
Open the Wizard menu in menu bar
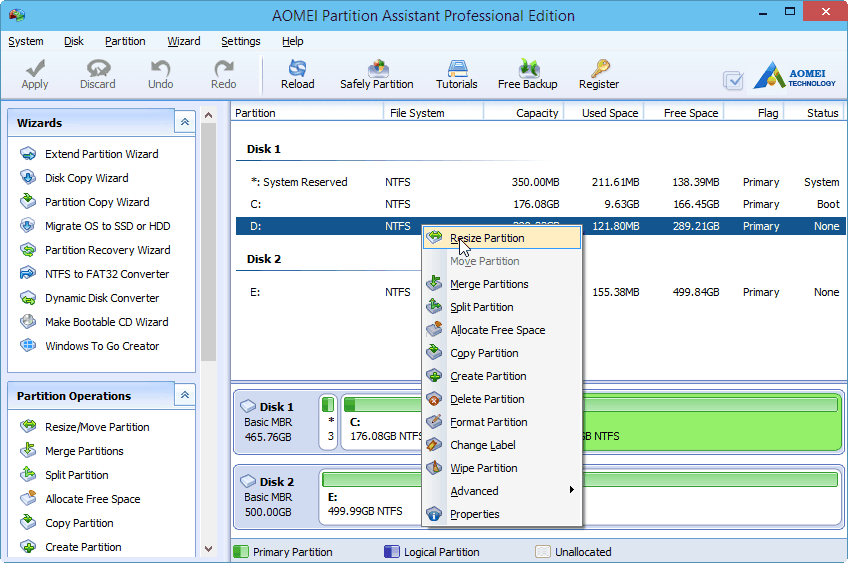click(183, 41)
